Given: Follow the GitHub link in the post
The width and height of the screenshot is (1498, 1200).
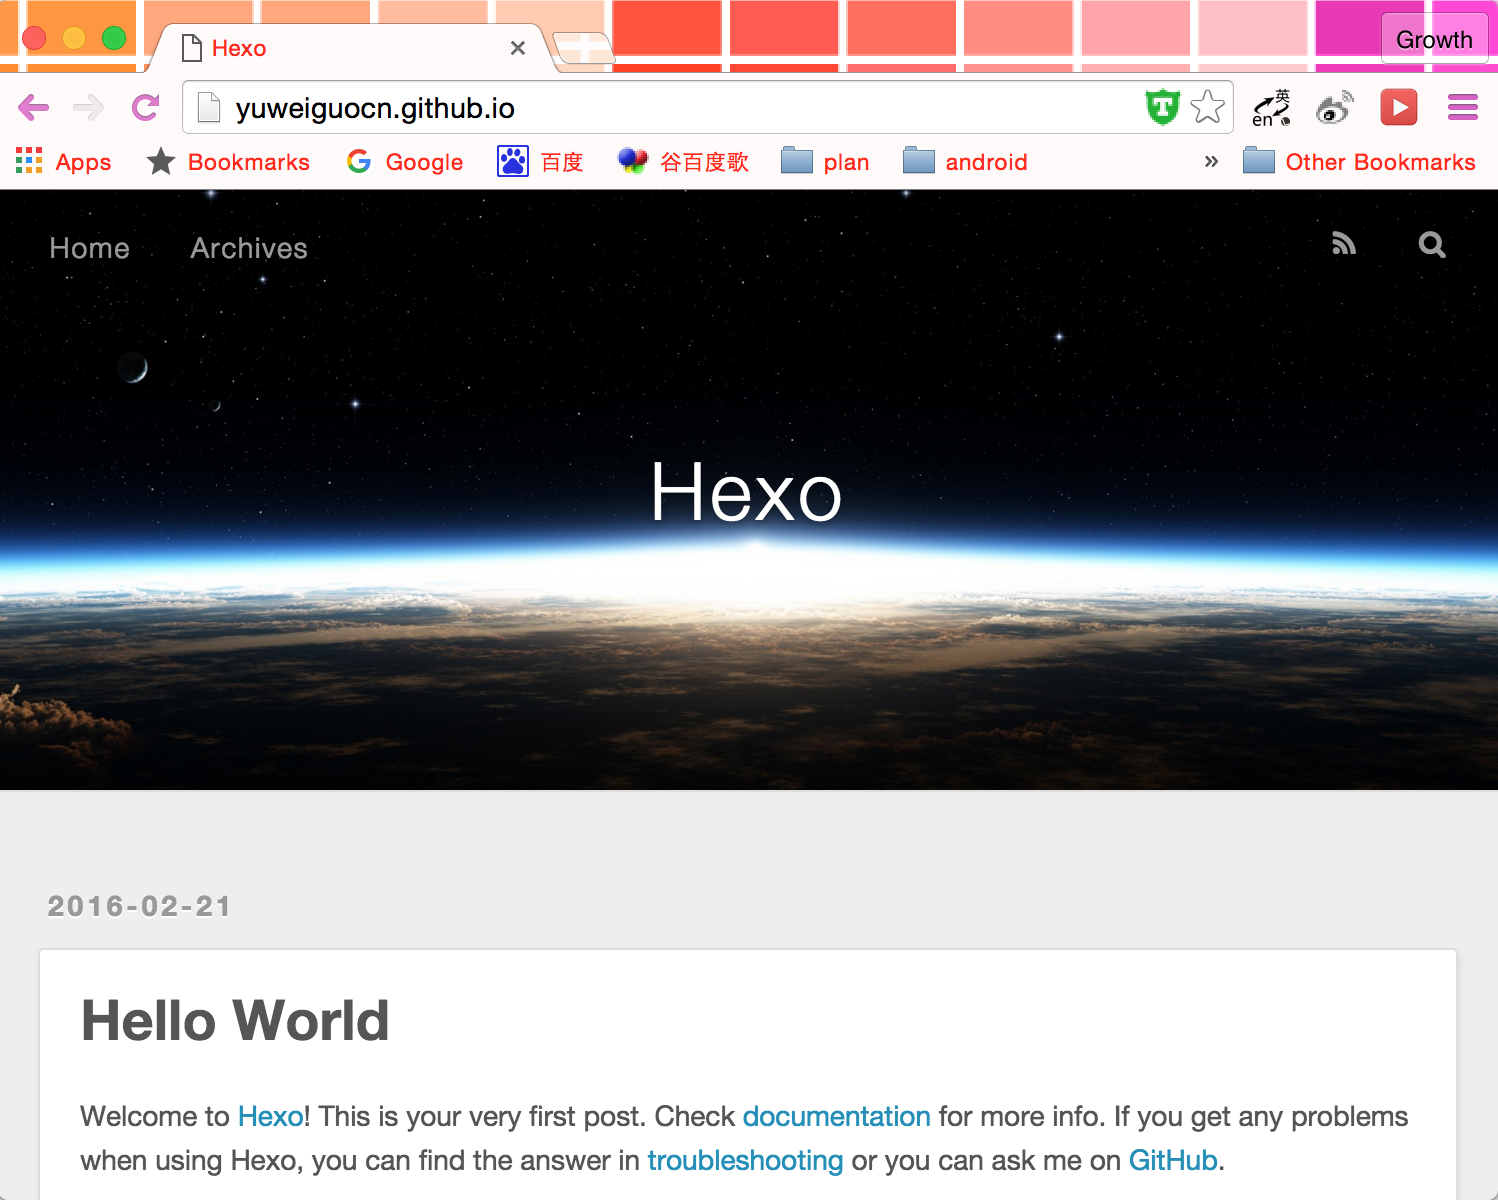Looking at the screenshot, I should pyautogui.click(x=1173, y=1160).
